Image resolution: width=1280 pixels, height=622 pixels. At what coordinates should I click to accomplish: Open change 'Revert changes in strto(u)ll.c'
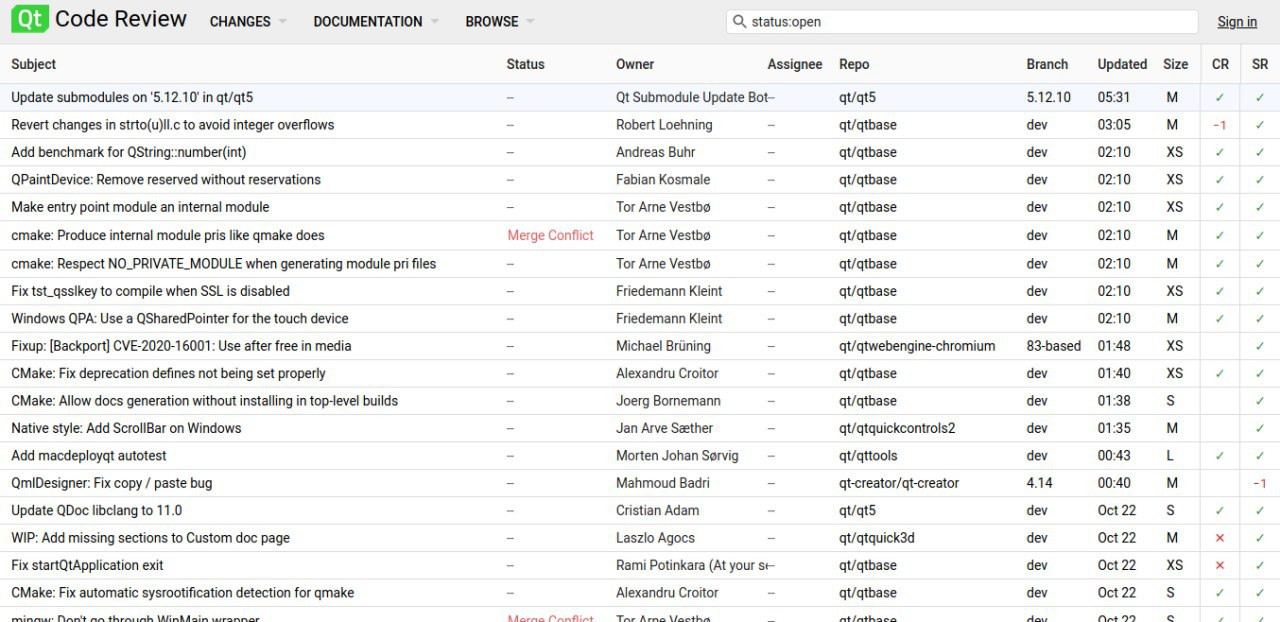(x=173, y=125)
